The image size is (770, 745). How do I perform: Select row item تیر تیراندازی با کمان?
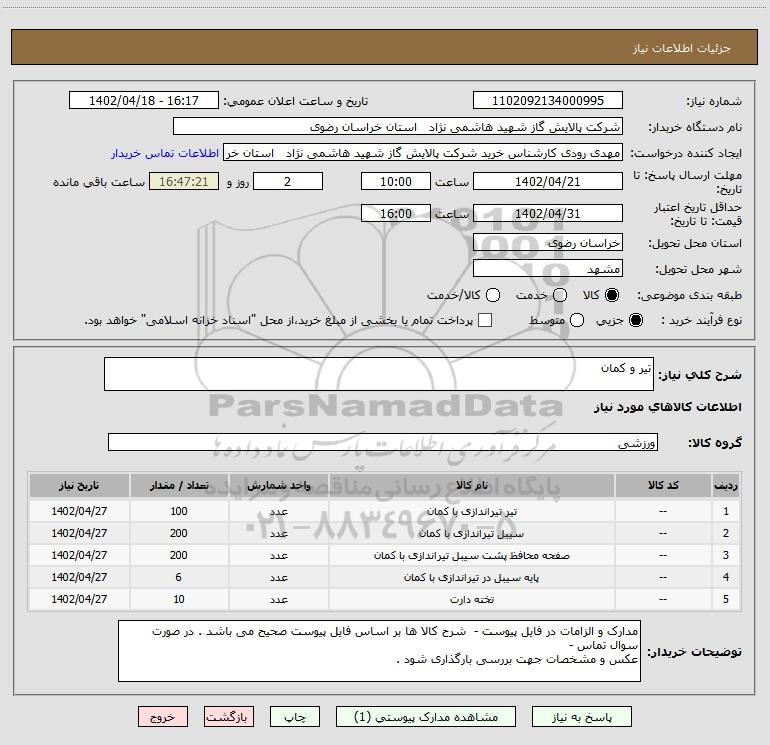(x=471, y=511)
